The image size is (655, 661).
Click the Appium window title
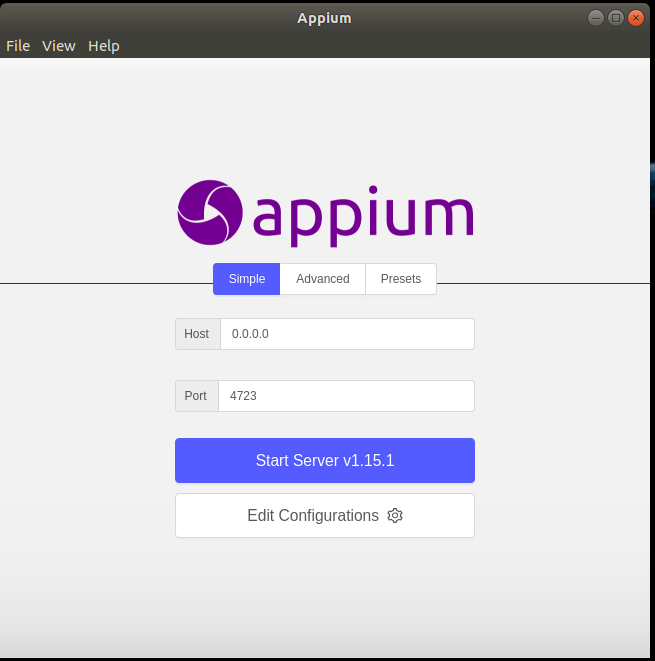coord(324,18)
